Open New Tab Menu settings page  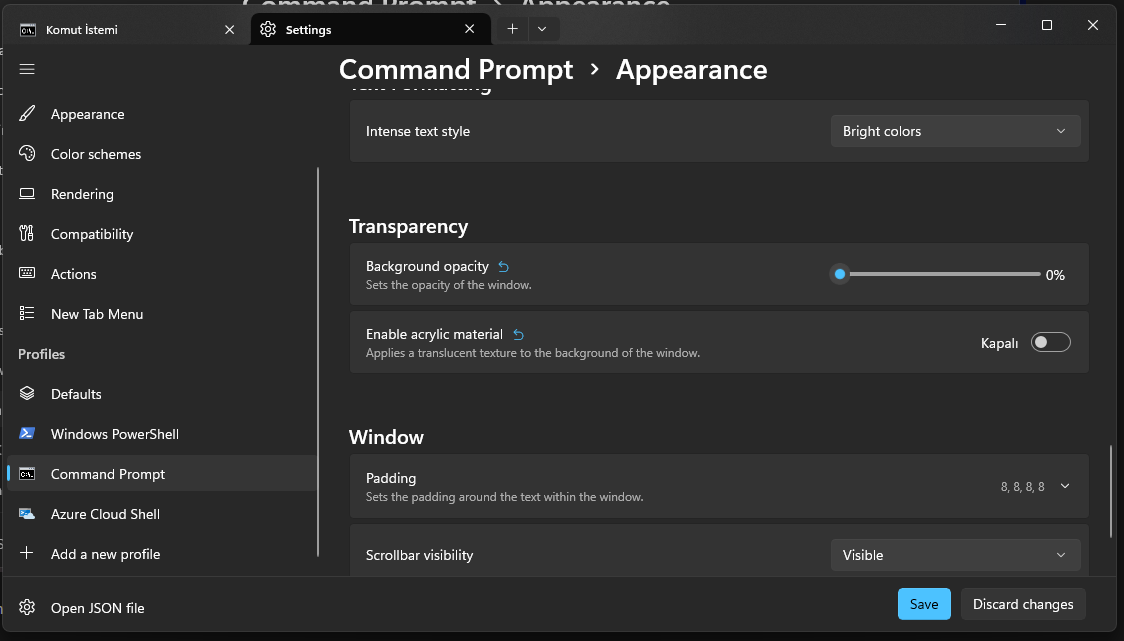(162, 314)
